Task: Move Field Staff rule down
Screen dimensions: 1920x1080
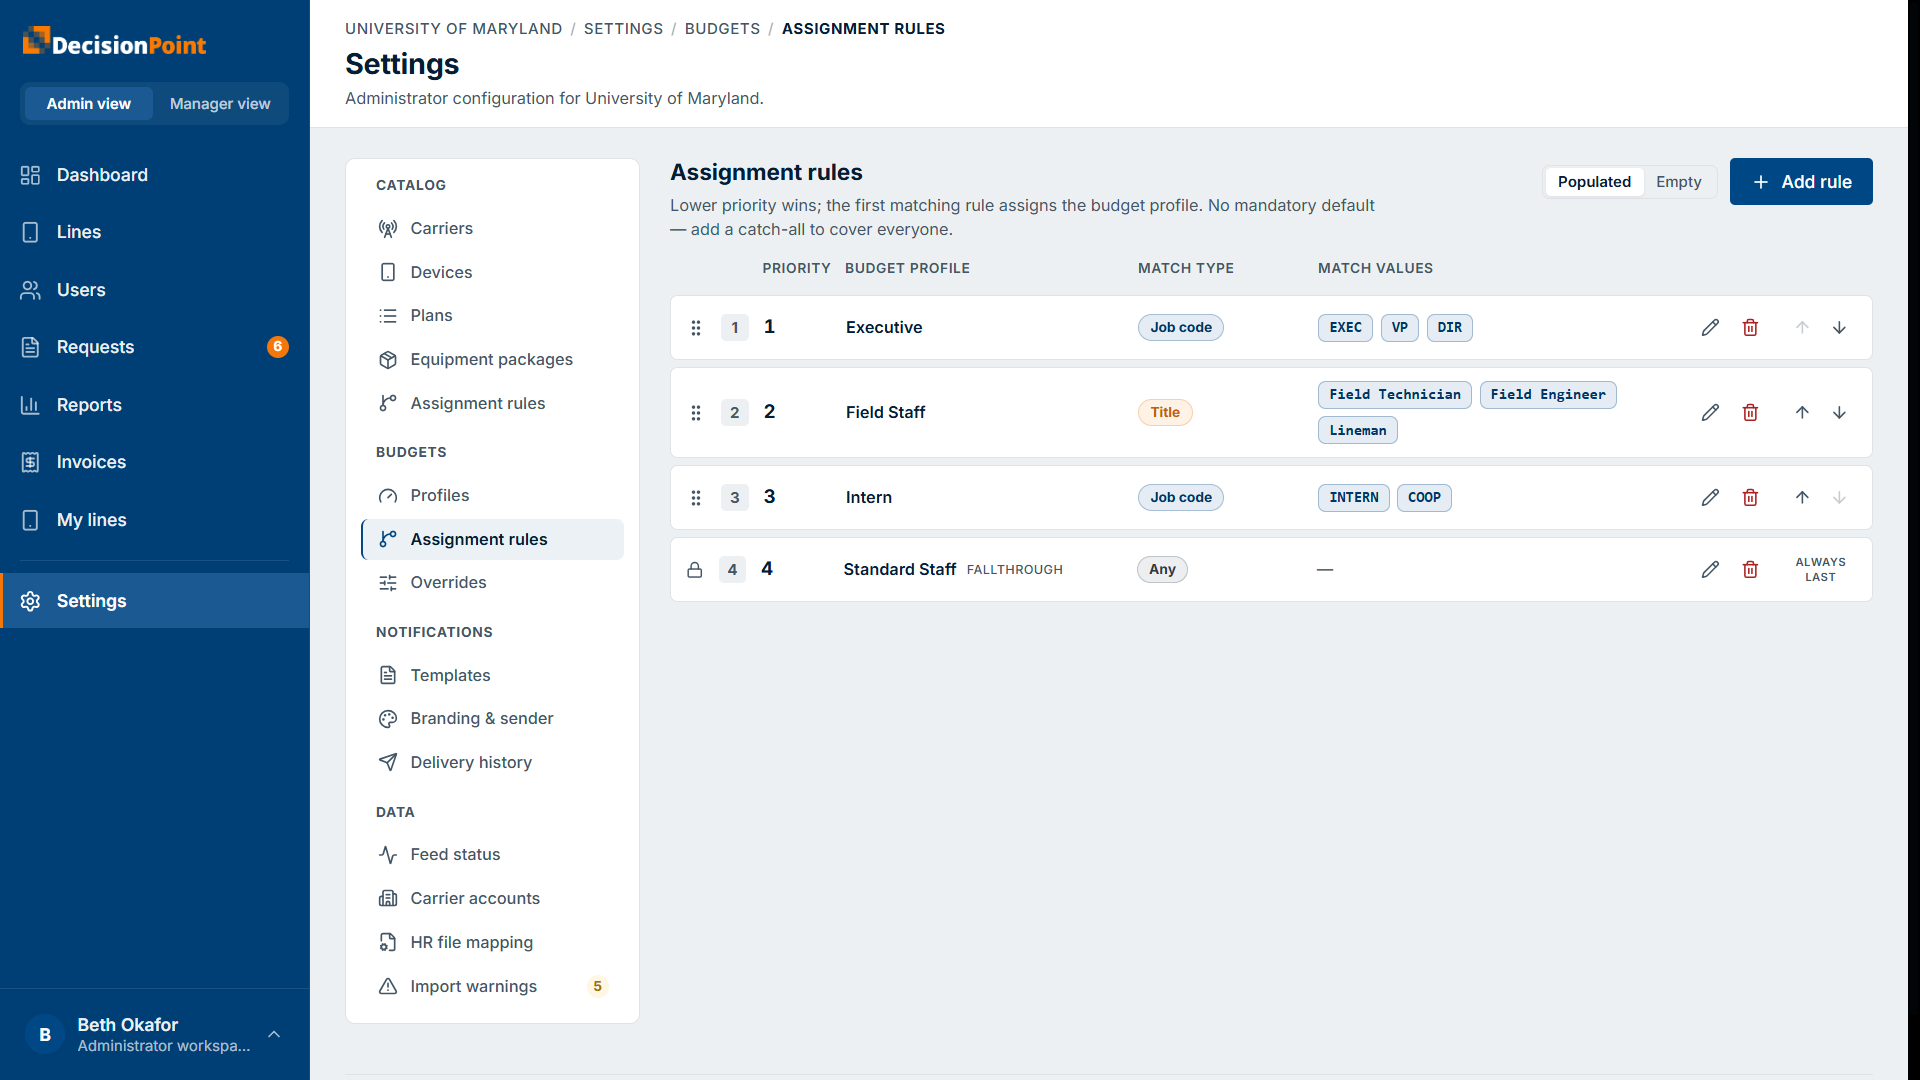Action: click(1839, 413)
